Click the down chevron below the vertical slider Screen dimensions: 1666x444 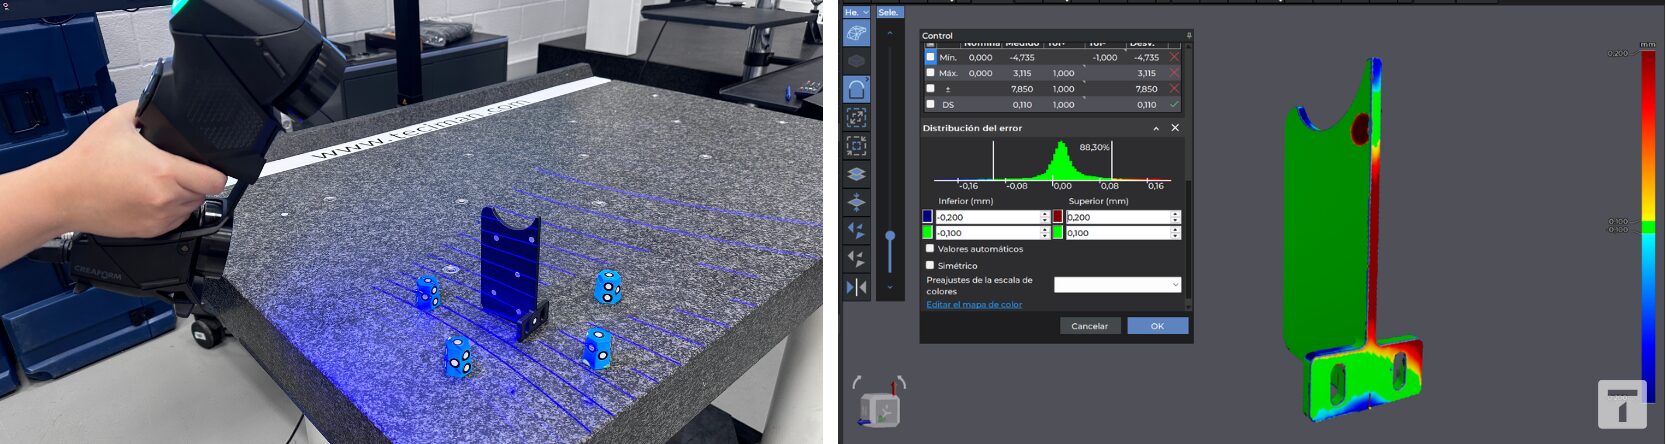click(890, 288)
